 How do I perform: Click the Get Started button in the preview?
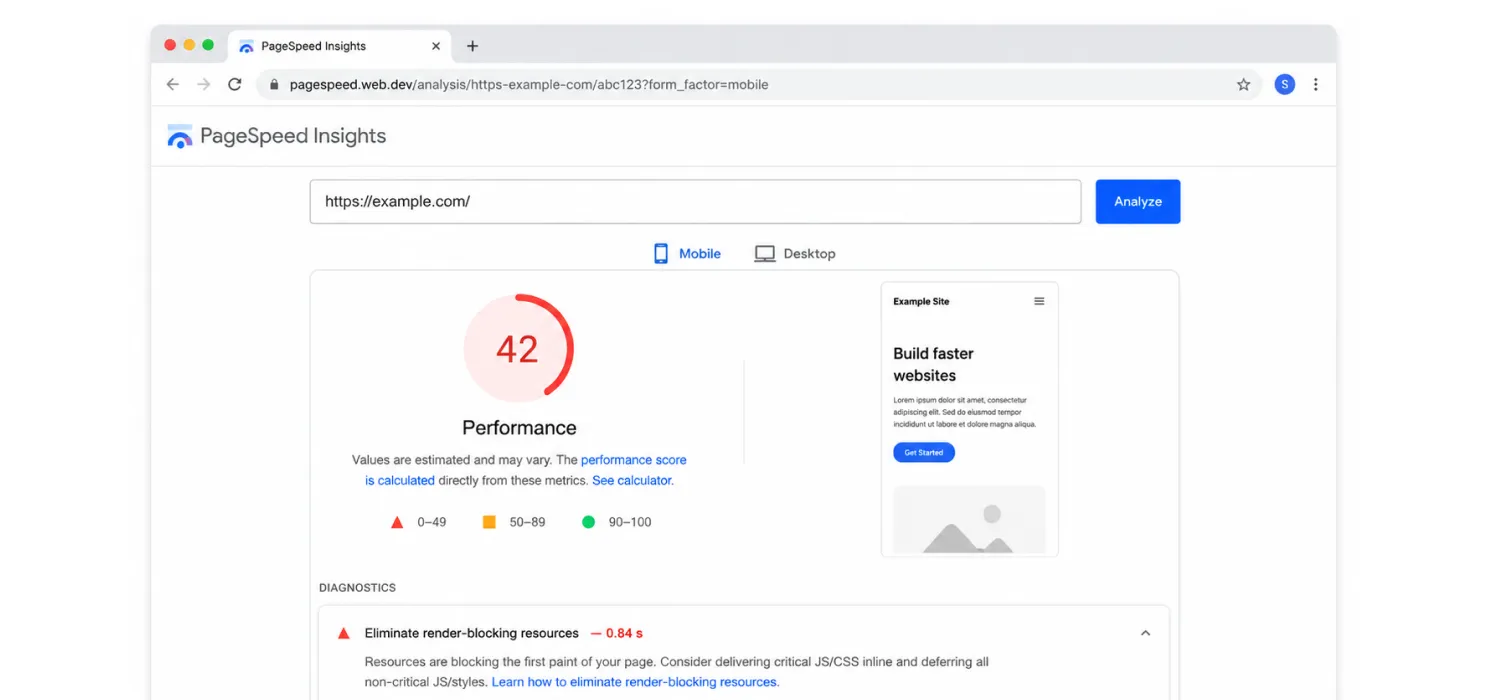pos(924,453)
